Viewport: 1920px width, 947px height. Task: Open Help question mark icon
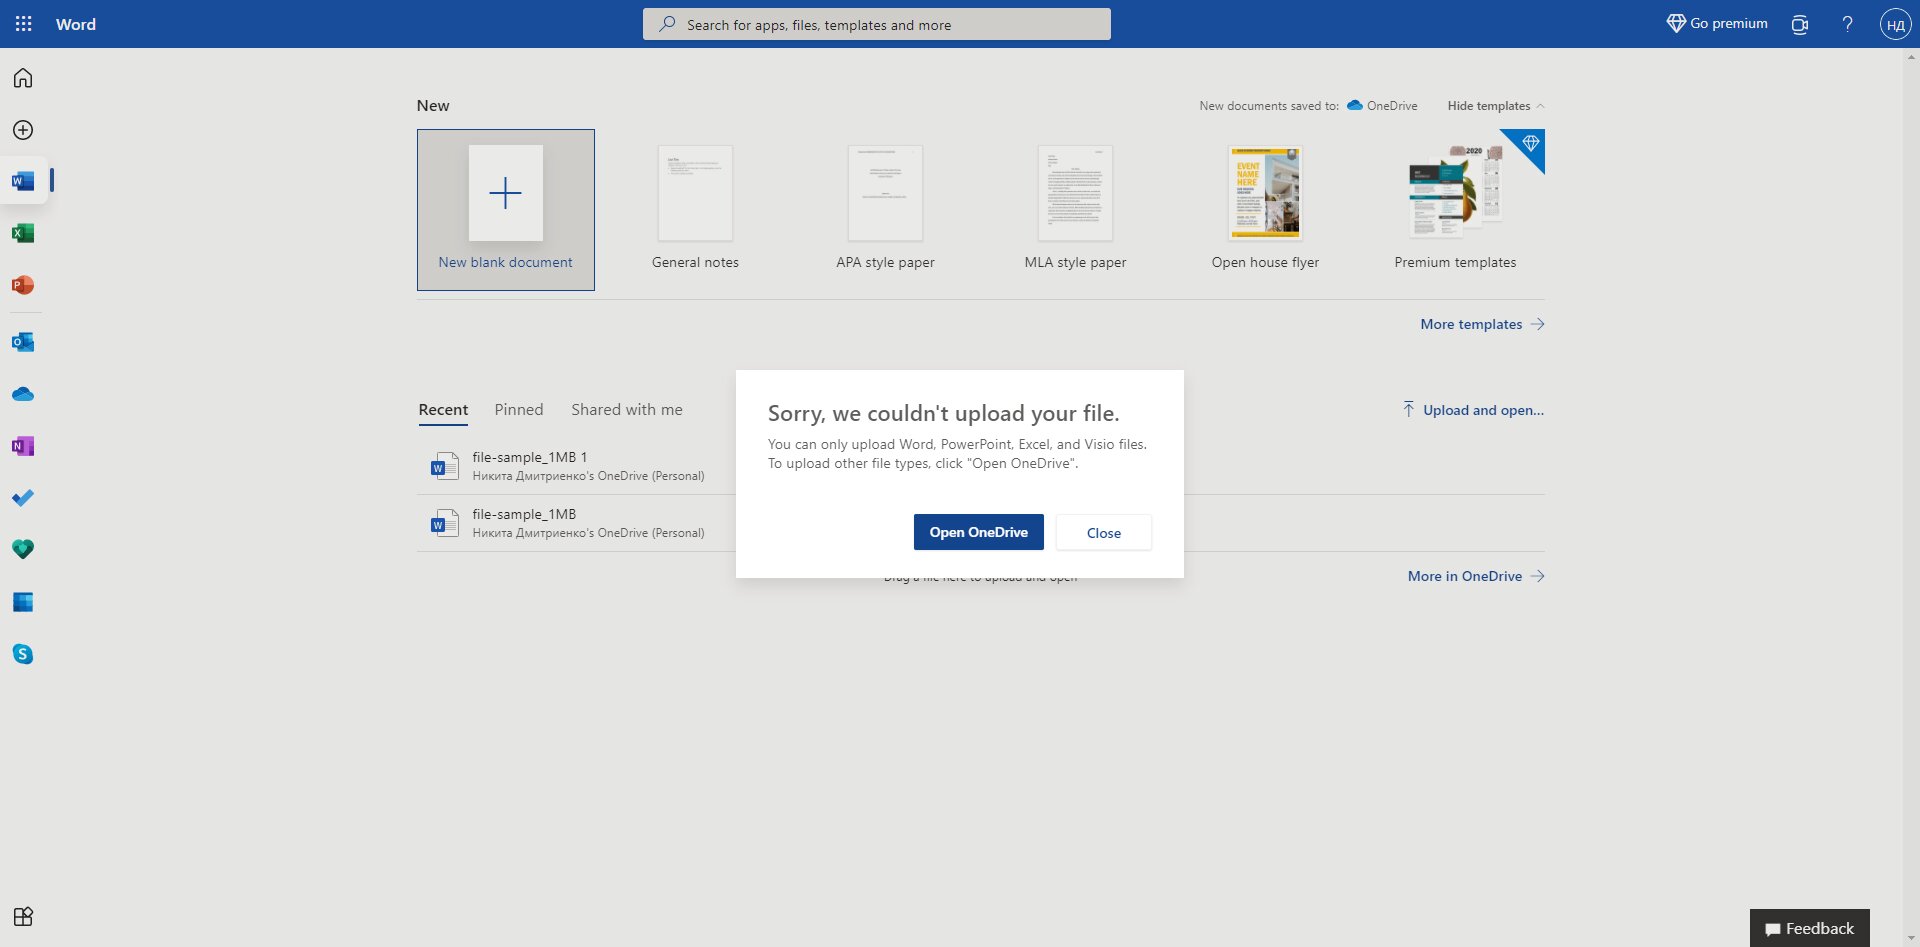point(1847,24)
